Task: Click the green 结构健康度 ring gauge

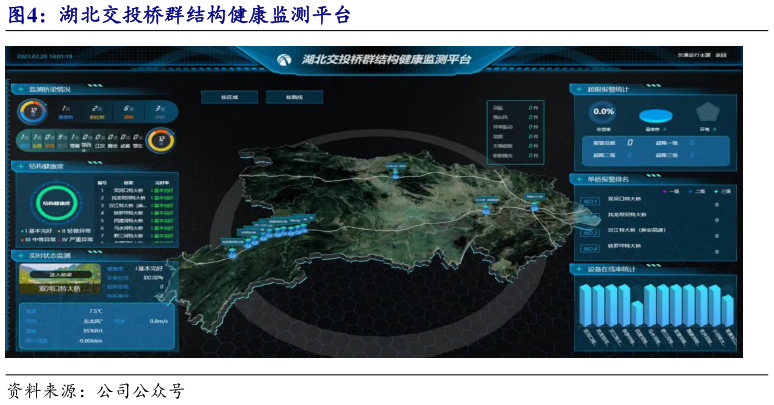Action: pos(56,203)
